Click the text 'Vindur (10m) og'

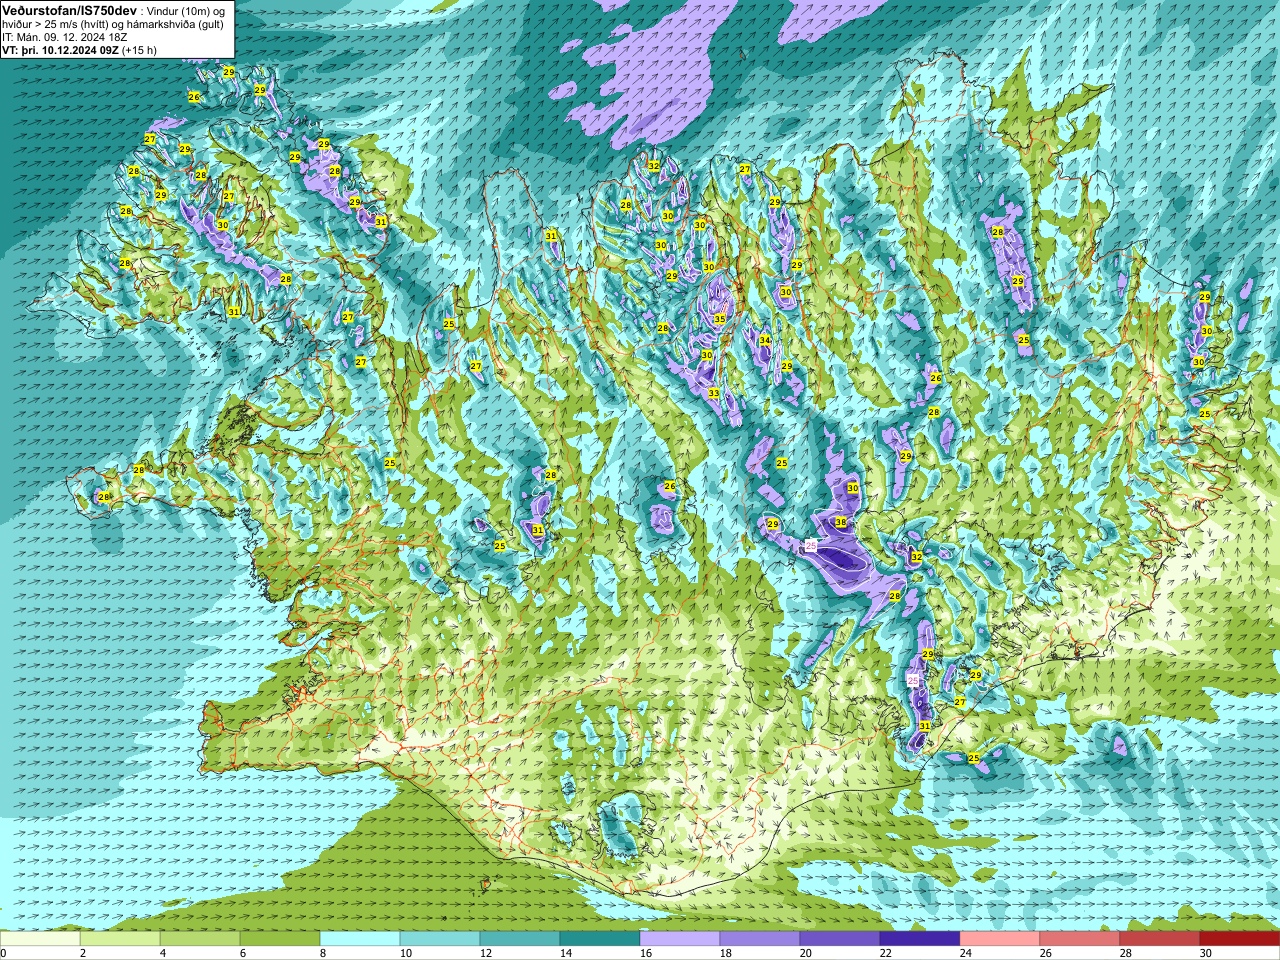tap(186, 10)
